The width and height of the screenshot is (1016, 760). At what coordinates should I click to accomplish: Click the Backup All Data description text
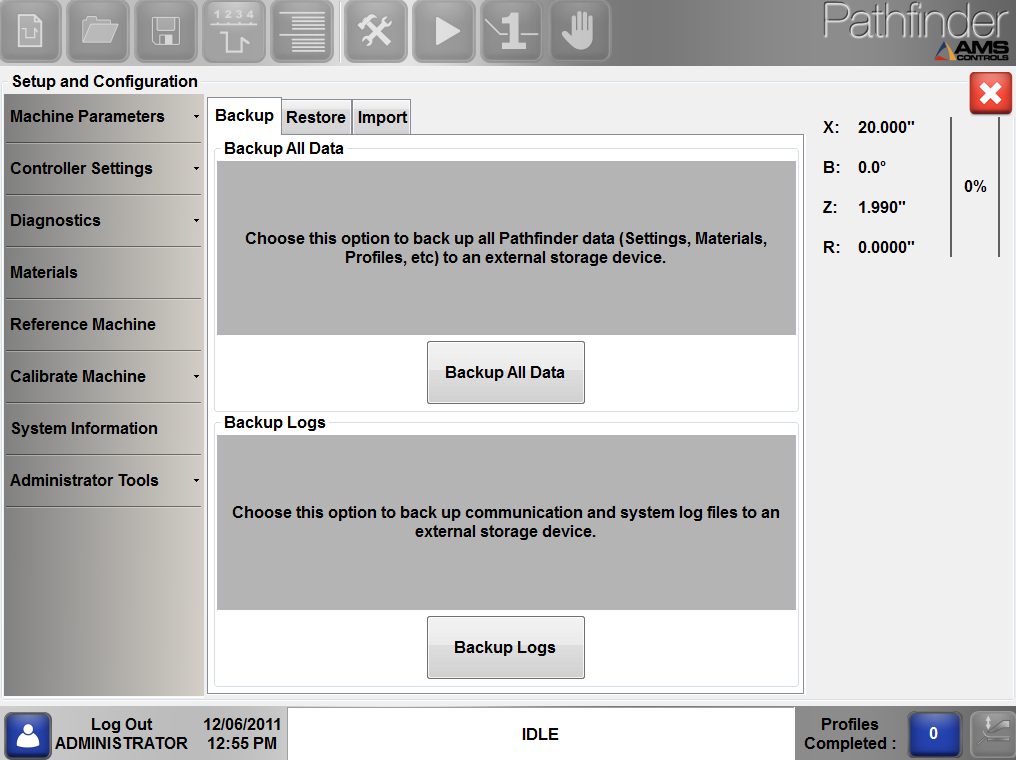[506, 248]
